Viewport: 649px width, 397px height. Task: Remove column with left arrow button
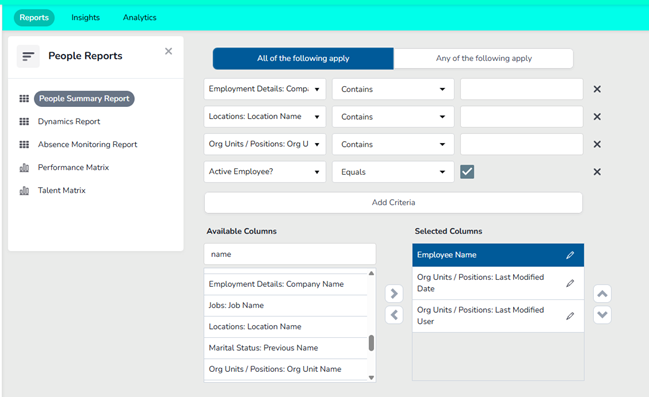pos(394,315)
